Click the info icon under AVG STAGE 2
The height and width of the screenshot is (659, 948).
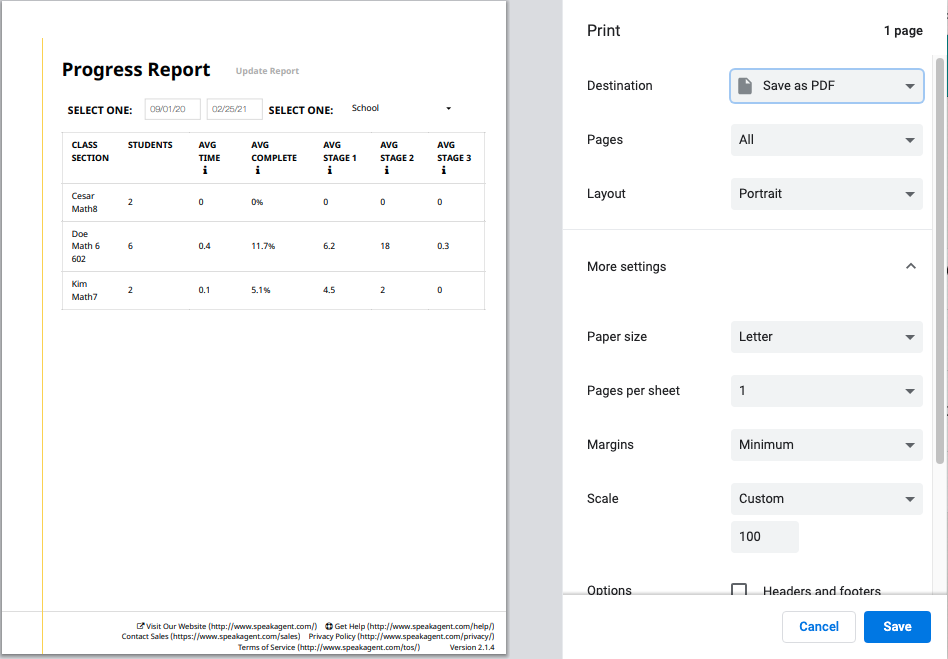point(385,172)
